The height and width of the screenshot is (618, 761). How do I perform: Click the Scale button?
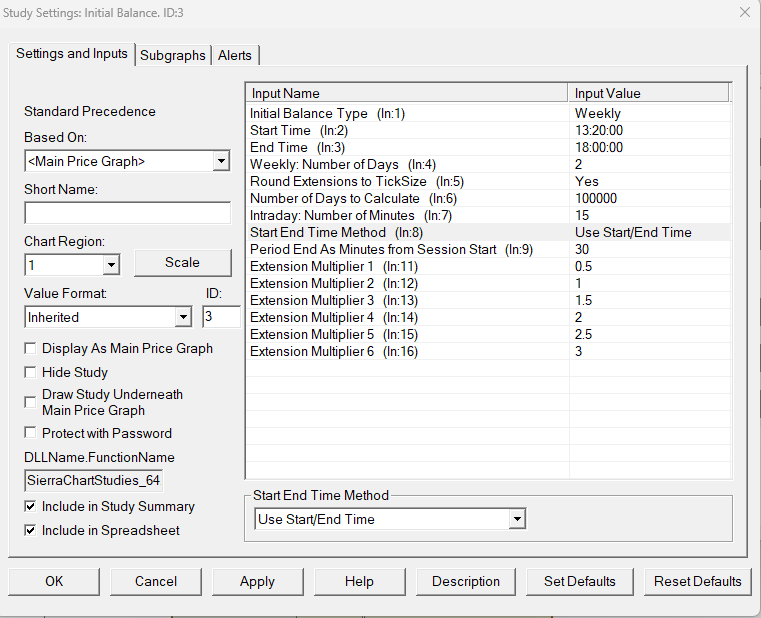click(x=182, y=263)
